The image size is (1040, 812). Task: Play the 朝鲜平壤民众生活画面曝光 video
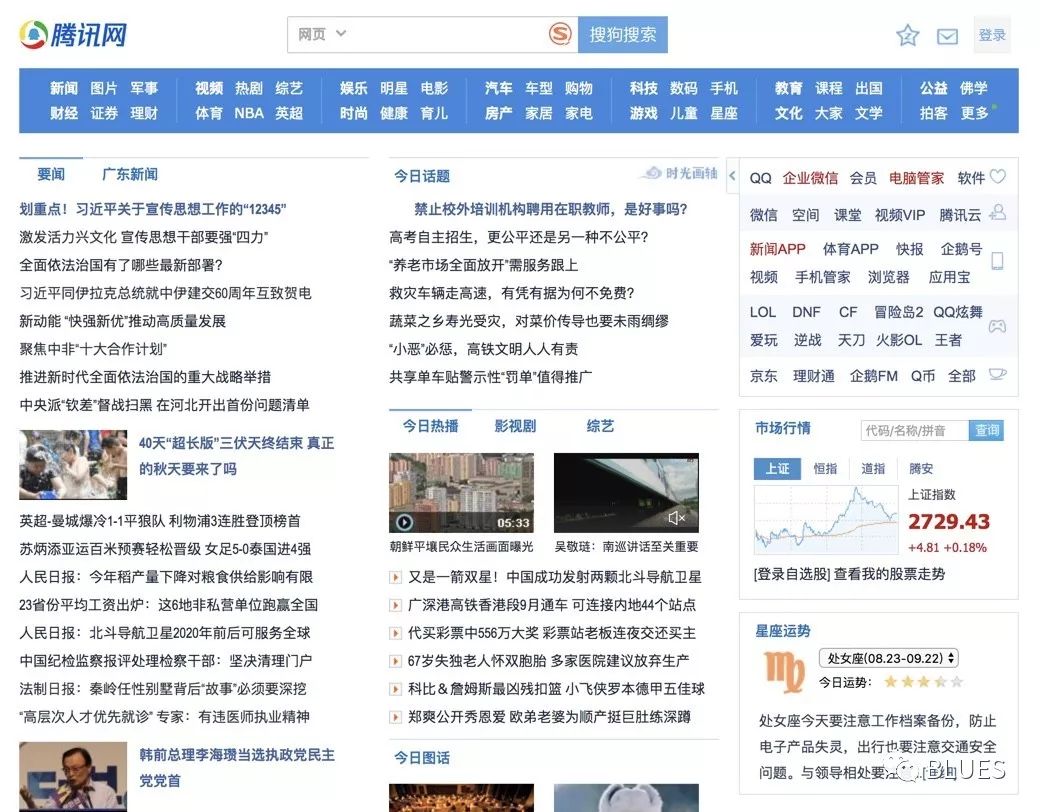[x=404, y=522]
